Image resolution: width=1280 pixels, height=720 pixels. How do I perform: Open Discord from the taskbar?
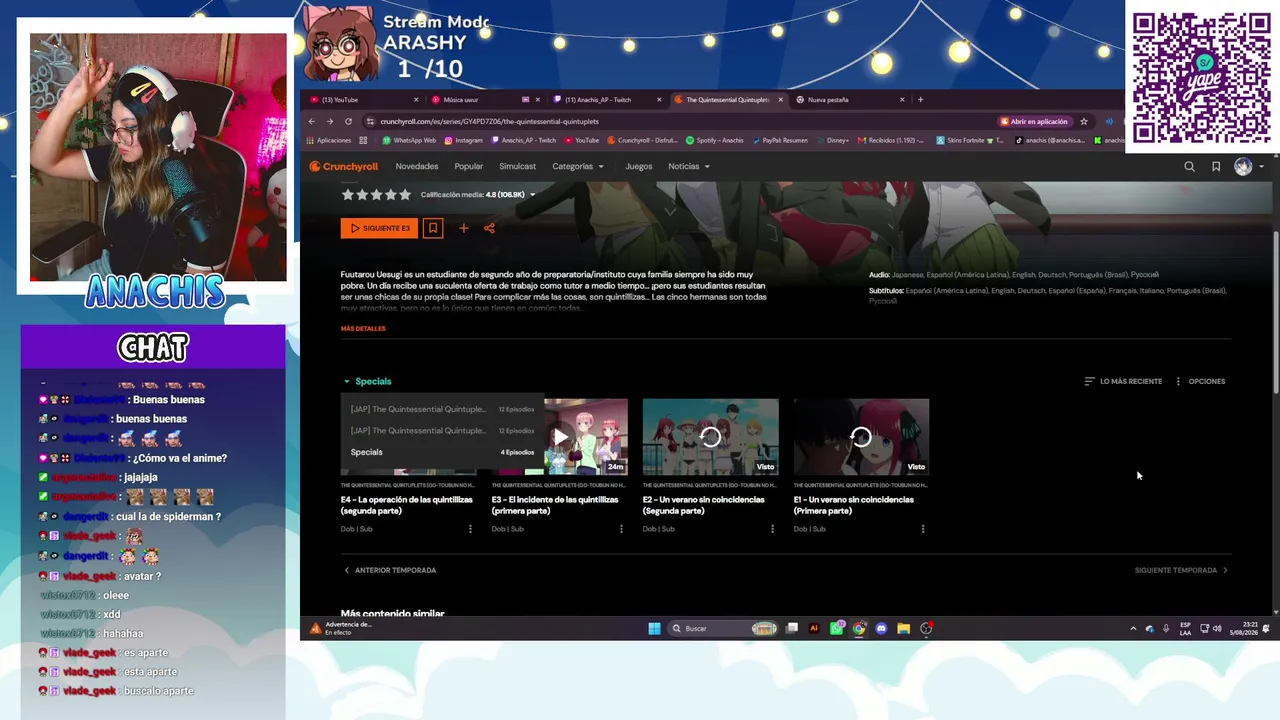click(881, 628)
